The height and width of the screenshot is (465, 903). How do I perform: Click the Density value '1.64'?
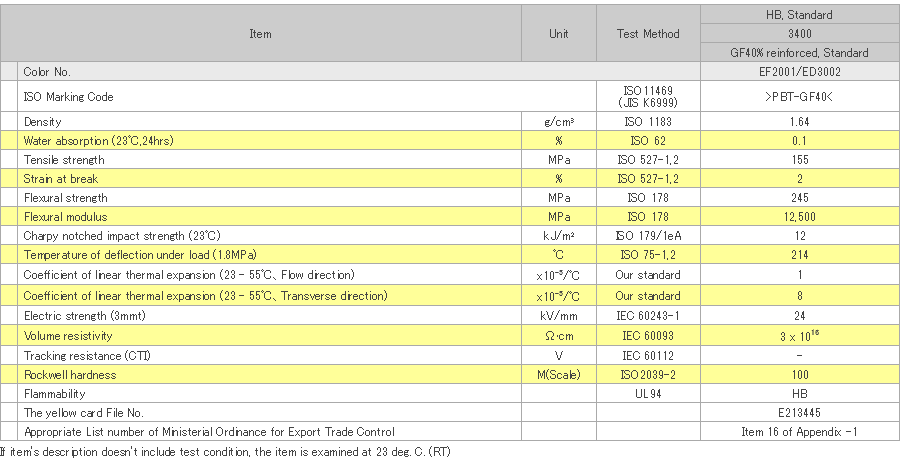click(799, 121)
